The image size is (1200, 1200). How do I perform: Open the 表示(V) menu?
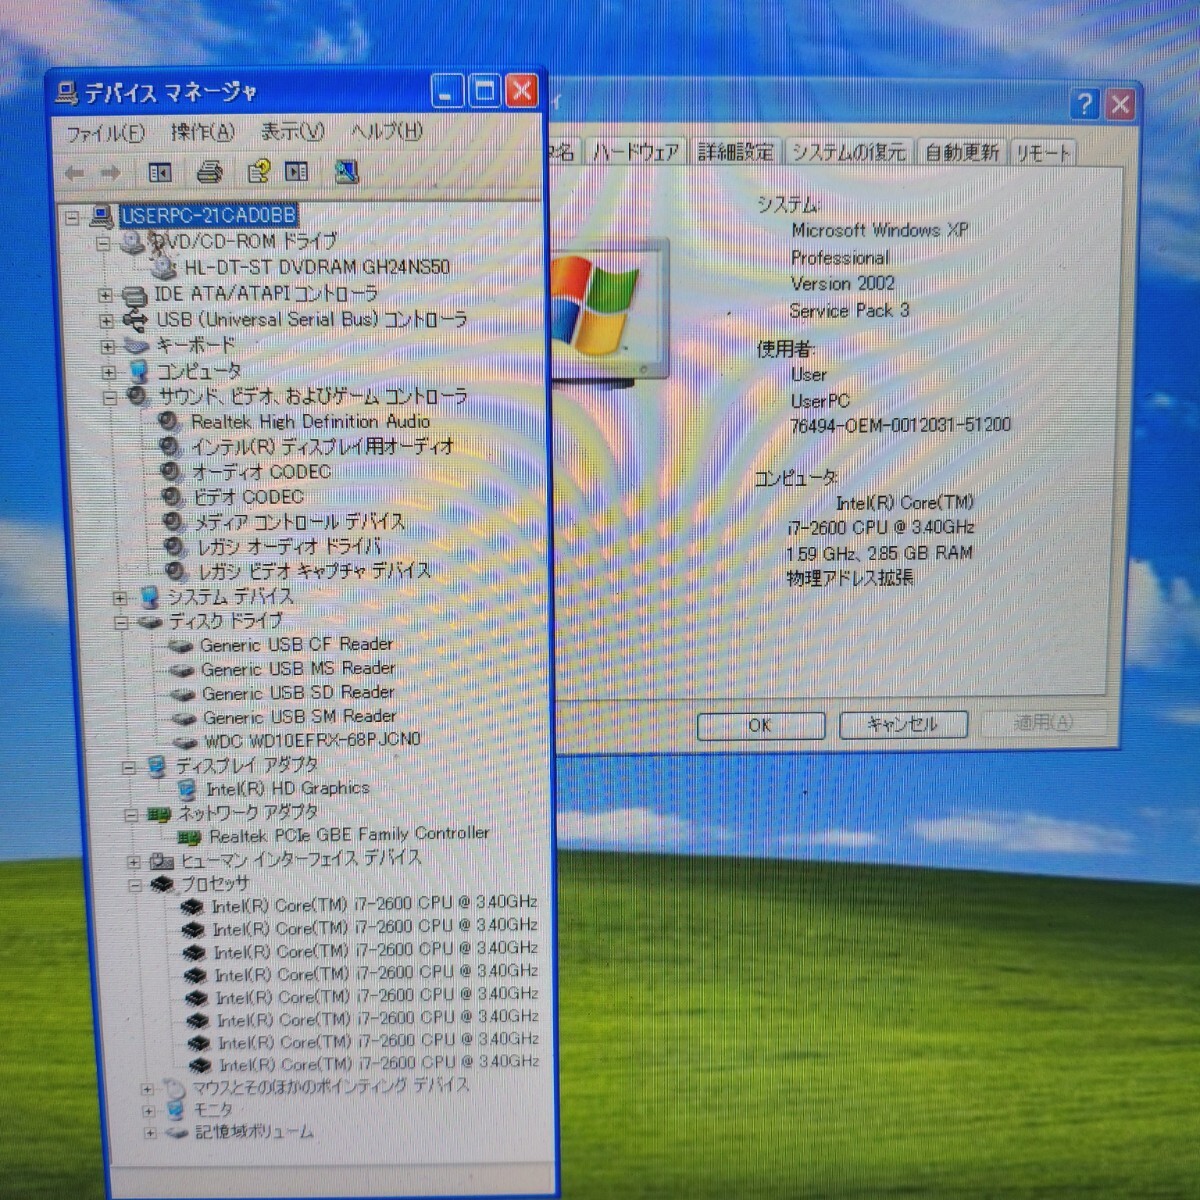pos(292,131)
